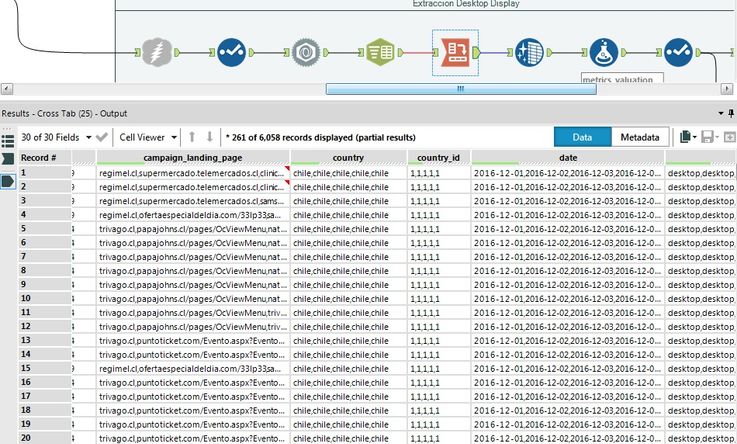The width and height of the screenshot is (737, 444).
Task: Click the canvas scrollbar left arrow
Action: tap(7, 89)
